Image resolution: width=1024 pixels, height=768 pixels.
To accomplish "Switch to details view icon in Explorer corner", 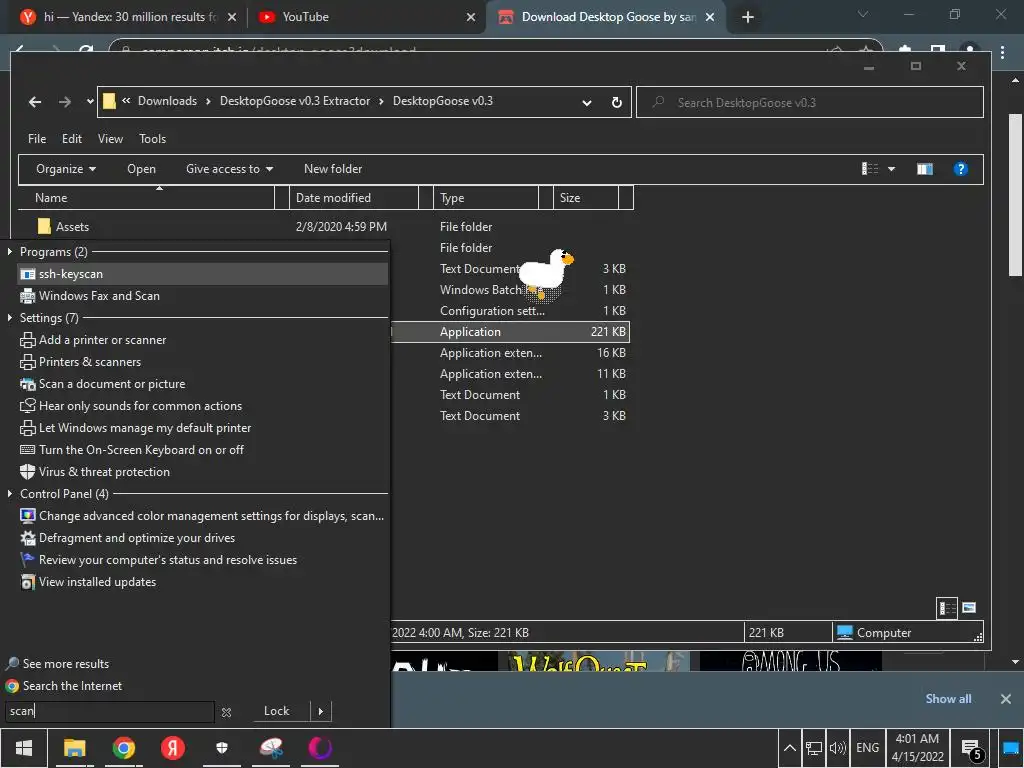I will [x=947, y=608].
